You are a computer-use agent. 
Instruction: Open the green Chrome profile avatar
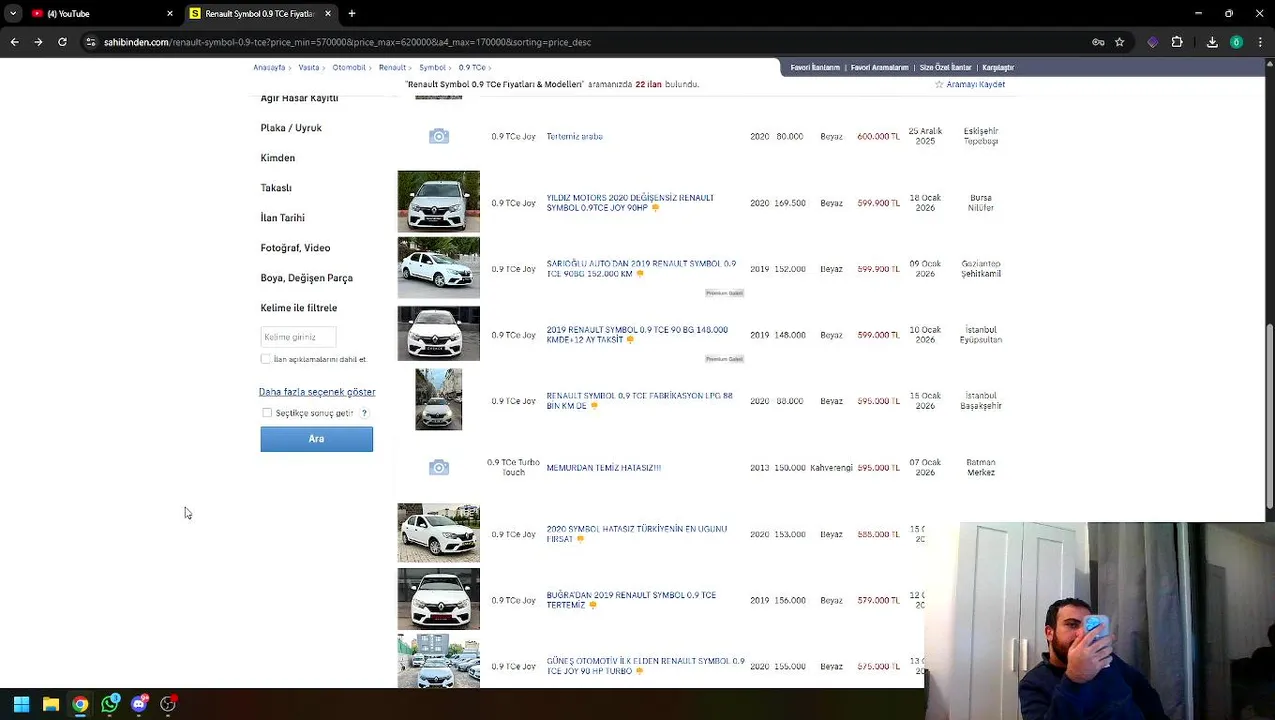tap(1236, 42)
